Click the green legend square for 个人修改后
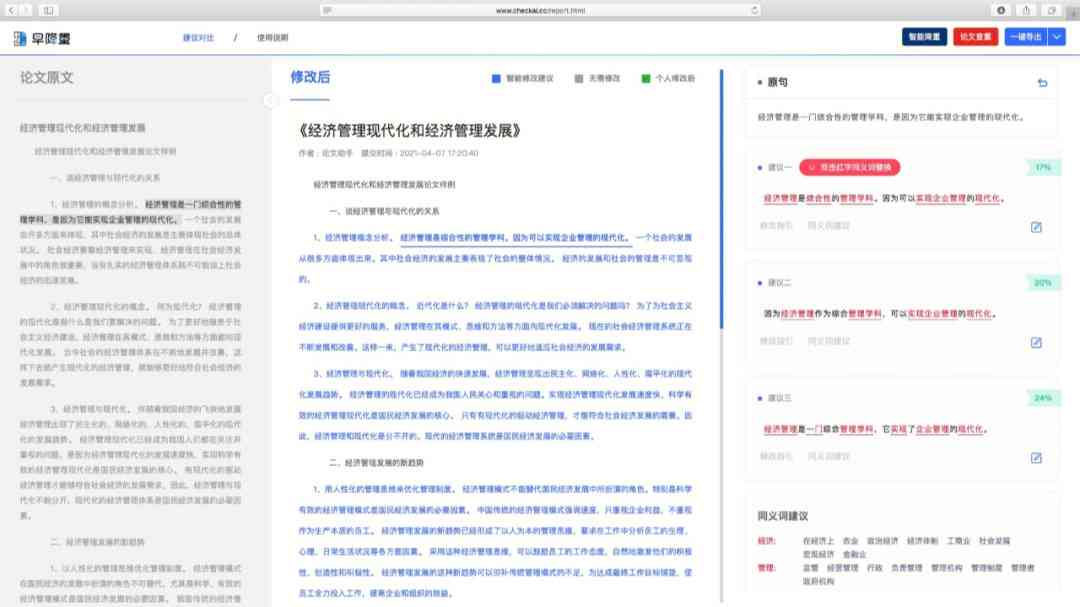 pyautogui.click(x=645, y=79)
